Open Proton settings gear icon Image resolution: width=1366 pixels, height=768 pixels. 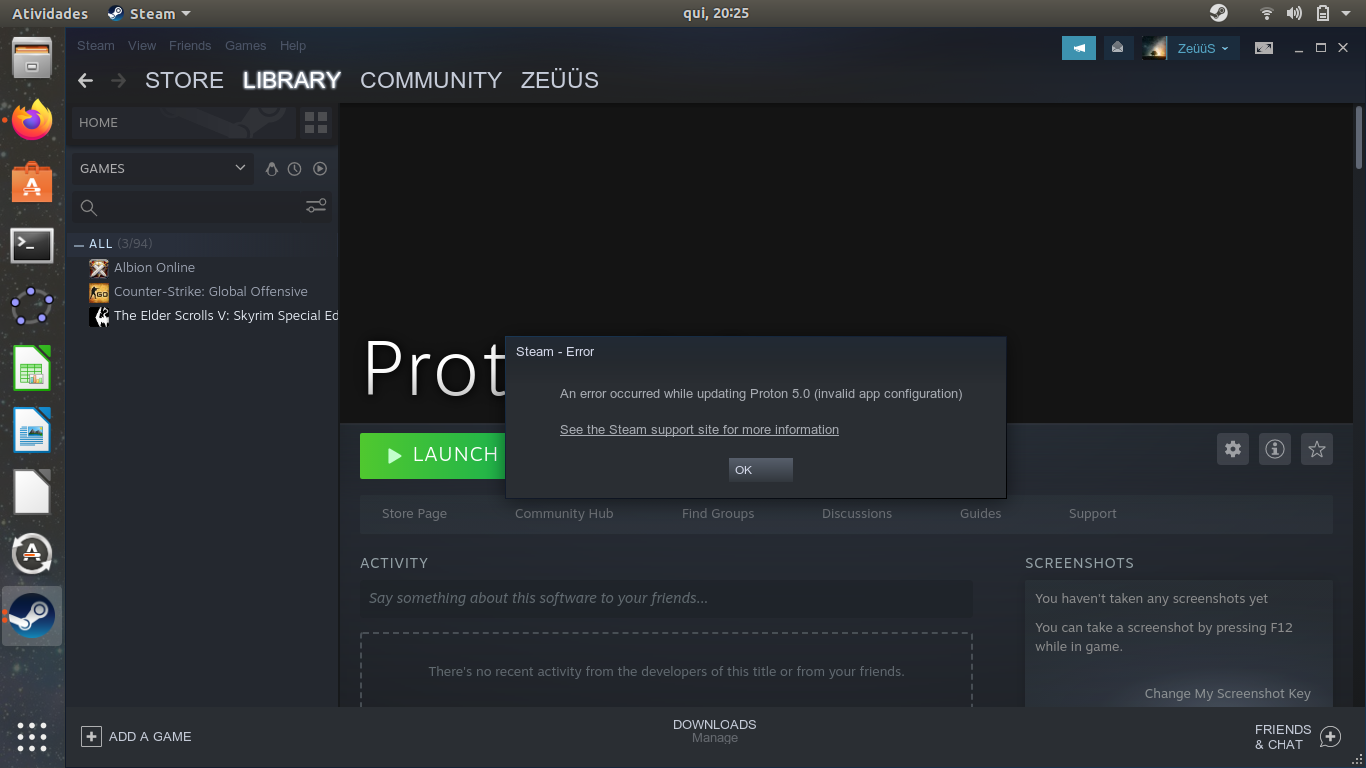(x=1233, y=449)
